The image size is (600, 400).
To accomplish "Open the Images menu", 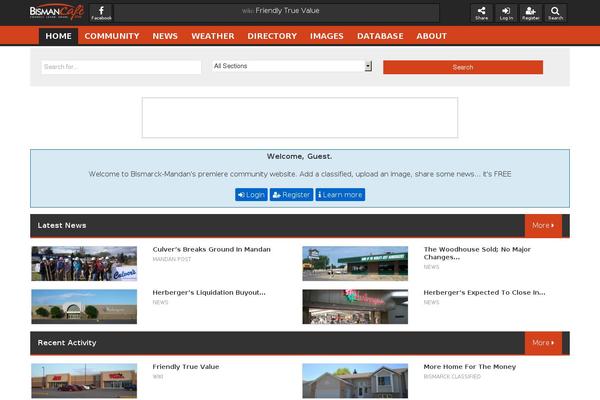I will [x=327, y=36].
